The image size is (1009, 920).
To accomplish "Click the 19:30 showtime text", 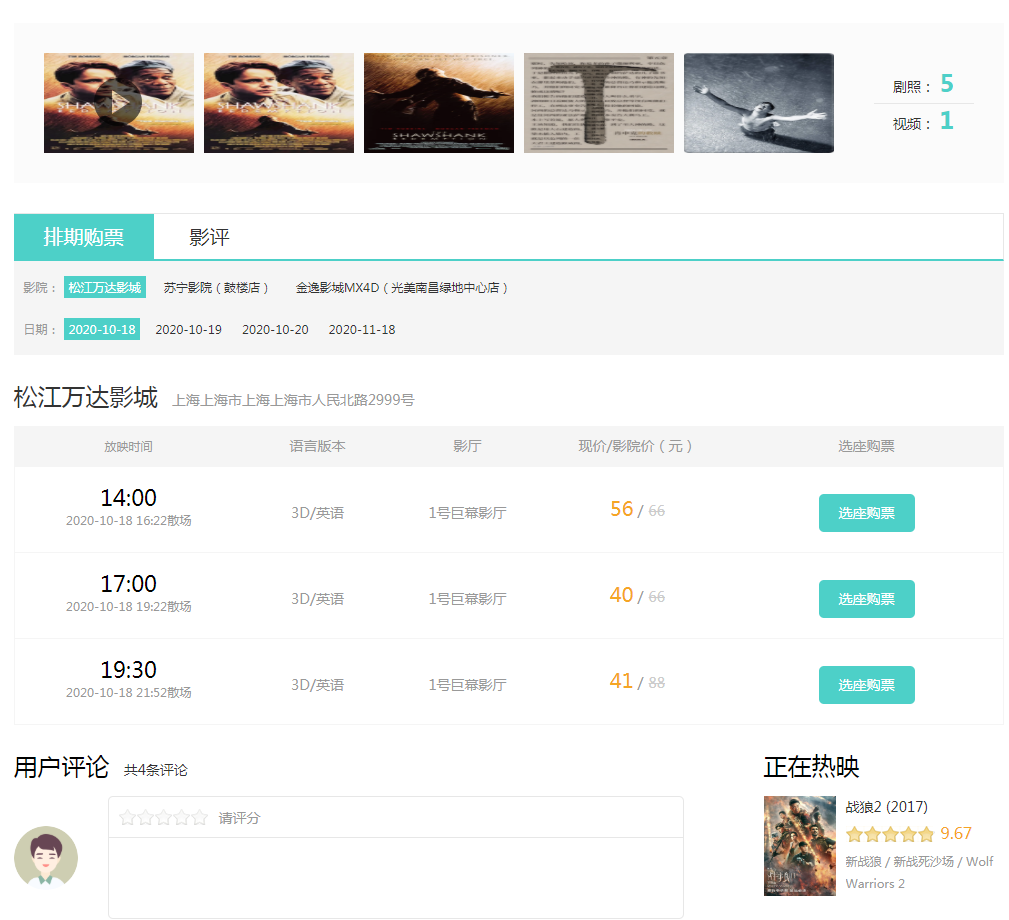I will [129, 670].
